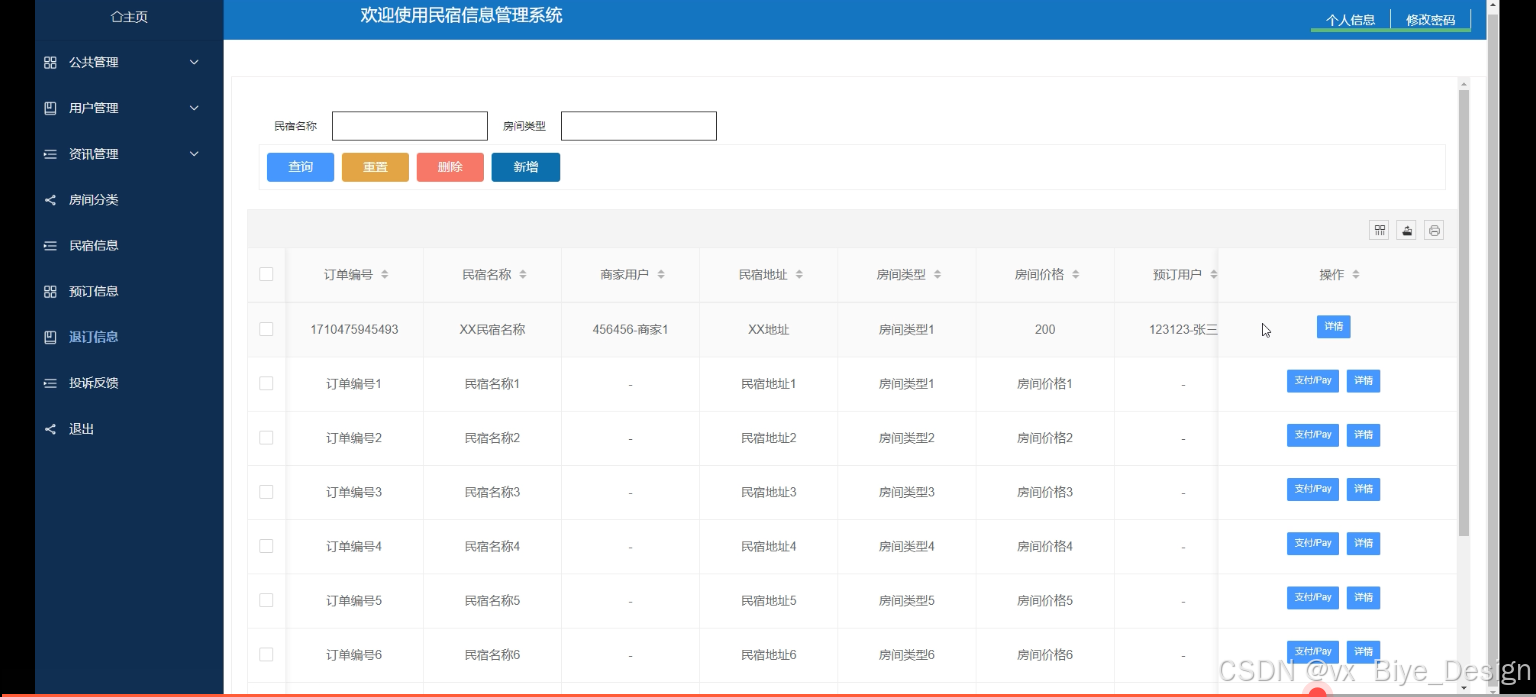Click the 公共管理 grid icon in sidebar

pyautogui.click(x=50, y=62)
